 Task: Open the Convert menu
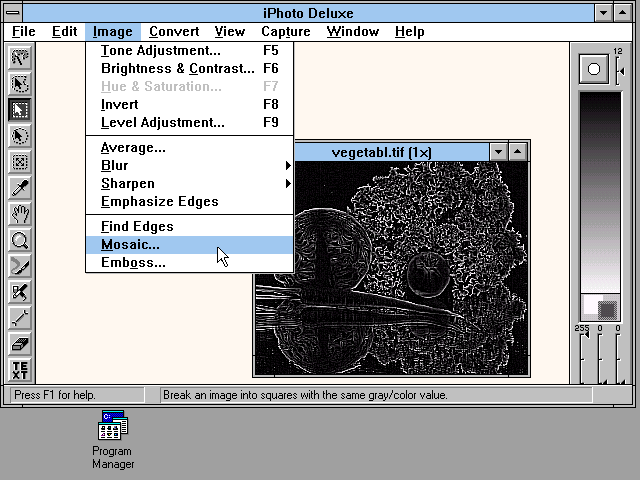pos(174,31)
